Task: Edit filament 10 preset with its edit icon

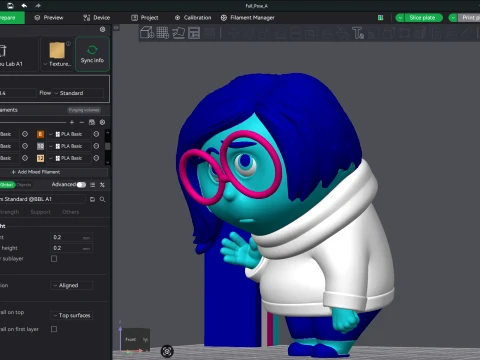Action: coord(96,146)
